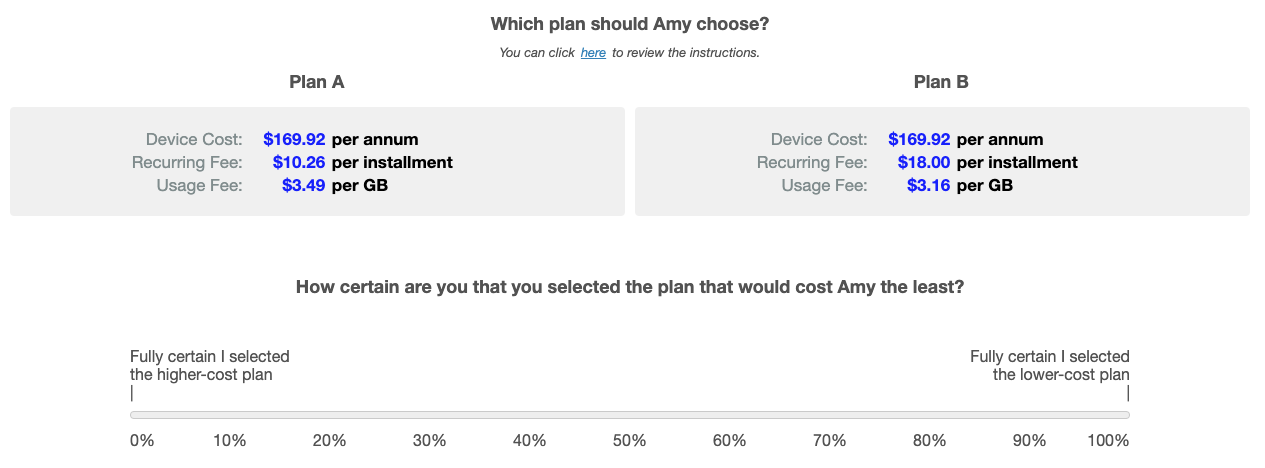1265x468 pixels.
Task: Set certainty slider to 20%
Action: pyautogui.click(x=330, y=415)
